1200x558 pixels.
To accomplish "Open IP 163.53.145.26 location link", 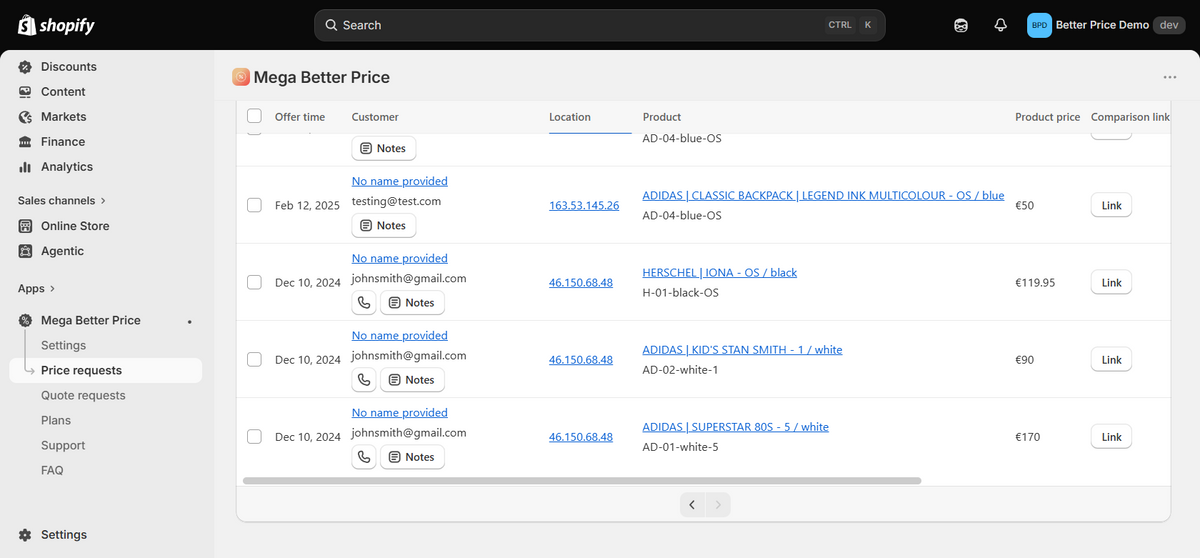I will tap(584, 205).
